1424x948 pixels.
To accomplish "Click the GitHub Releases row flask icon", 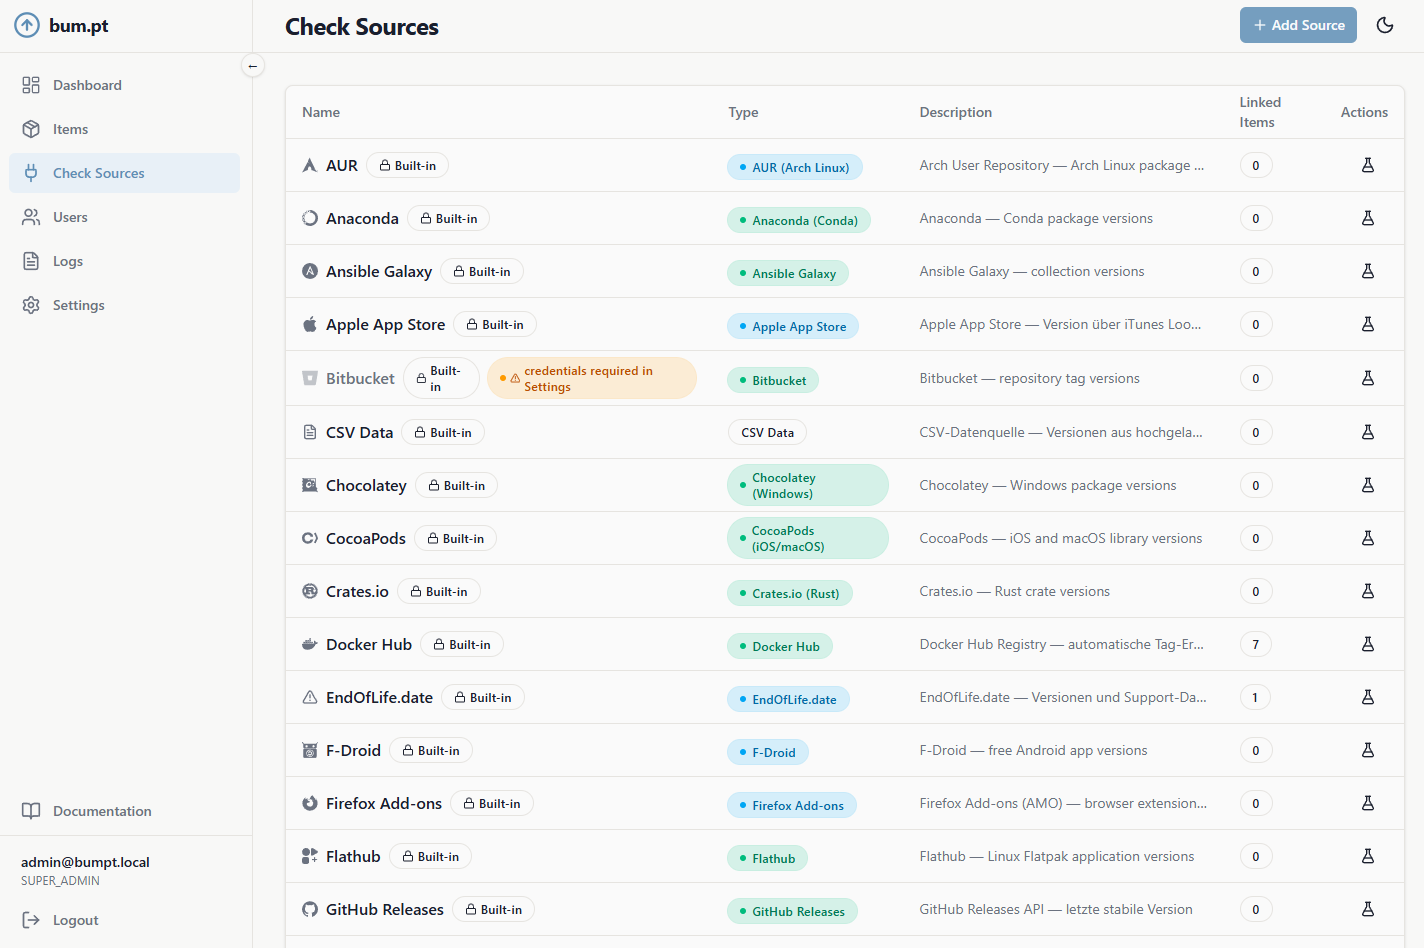I will [x=1368, y=909].
